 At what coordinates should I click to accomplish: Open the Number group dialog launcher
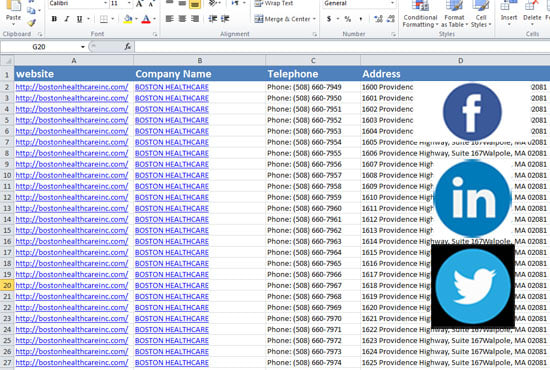394,34
